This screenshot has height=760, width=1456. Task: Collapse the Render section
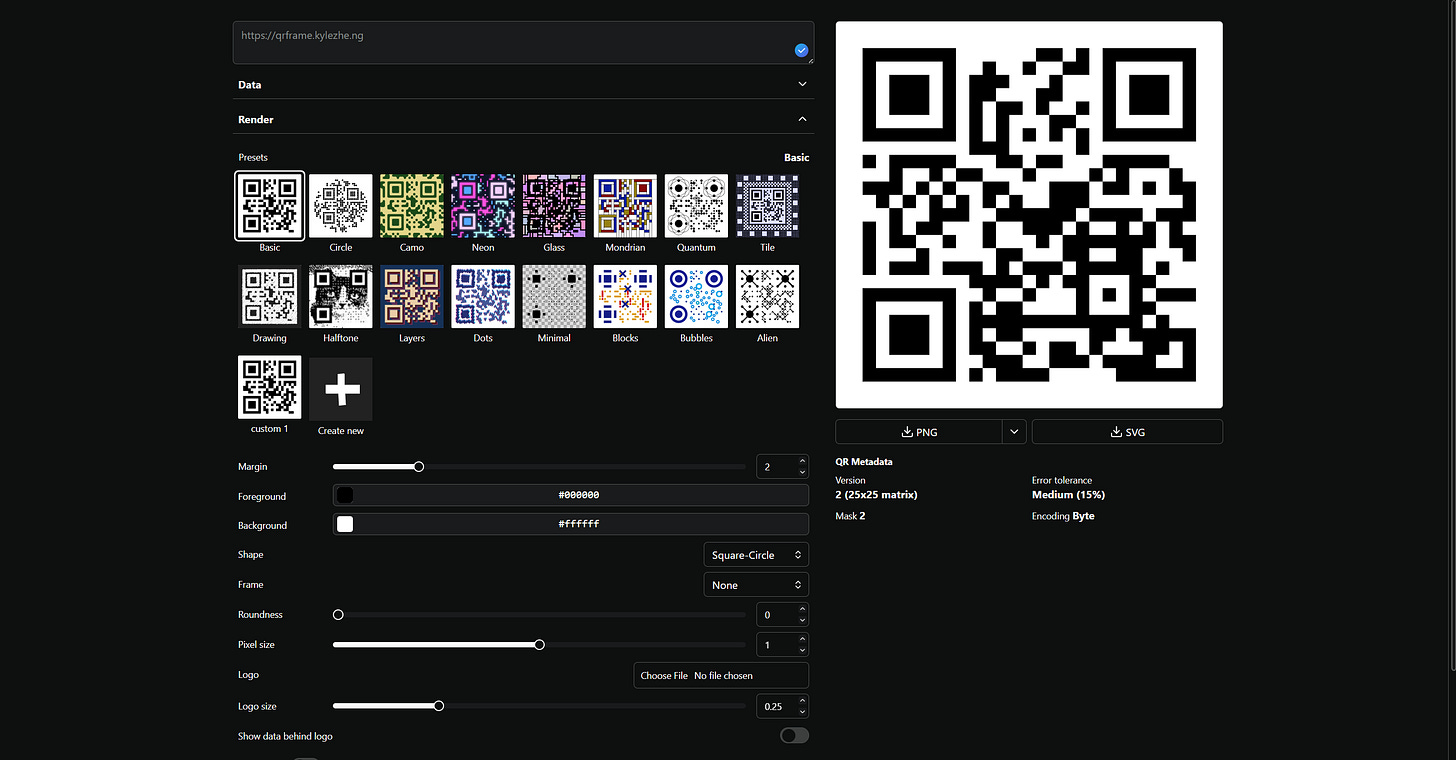[523, 119]
